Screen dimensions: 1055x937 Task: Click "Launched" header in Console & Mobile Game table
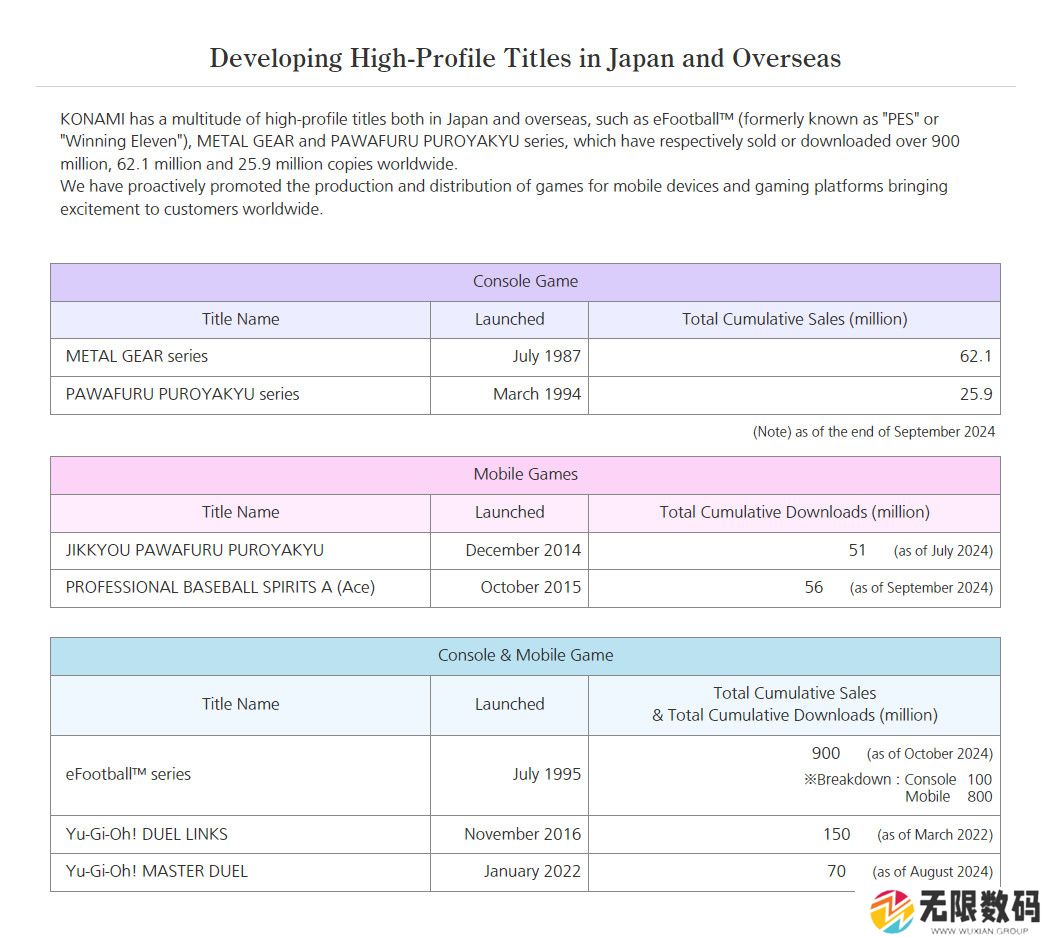tap(509, 704)
